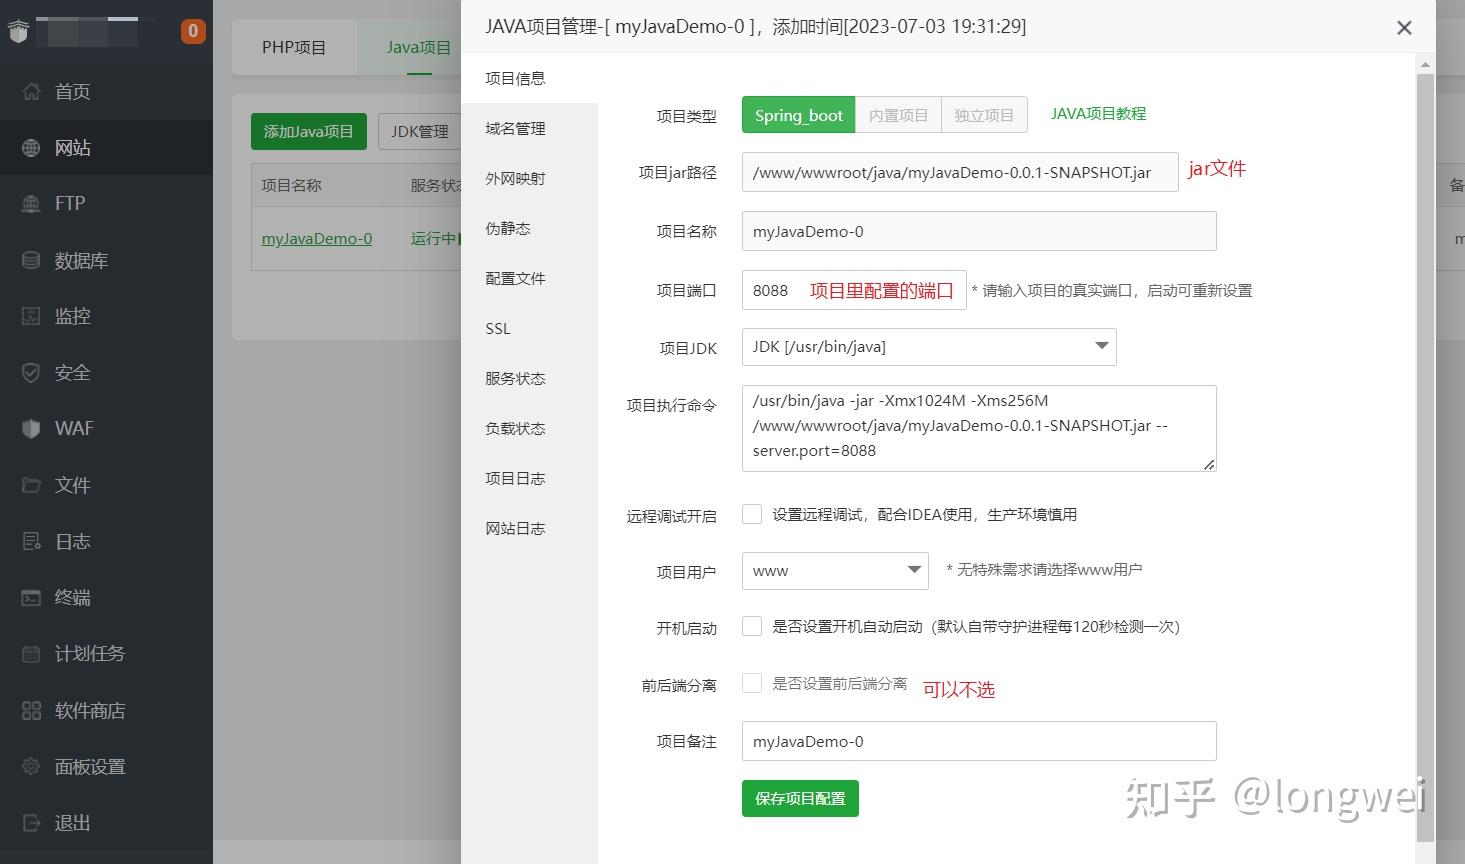
Task: Open the 安全 security settings
Action: click(71, 371)
